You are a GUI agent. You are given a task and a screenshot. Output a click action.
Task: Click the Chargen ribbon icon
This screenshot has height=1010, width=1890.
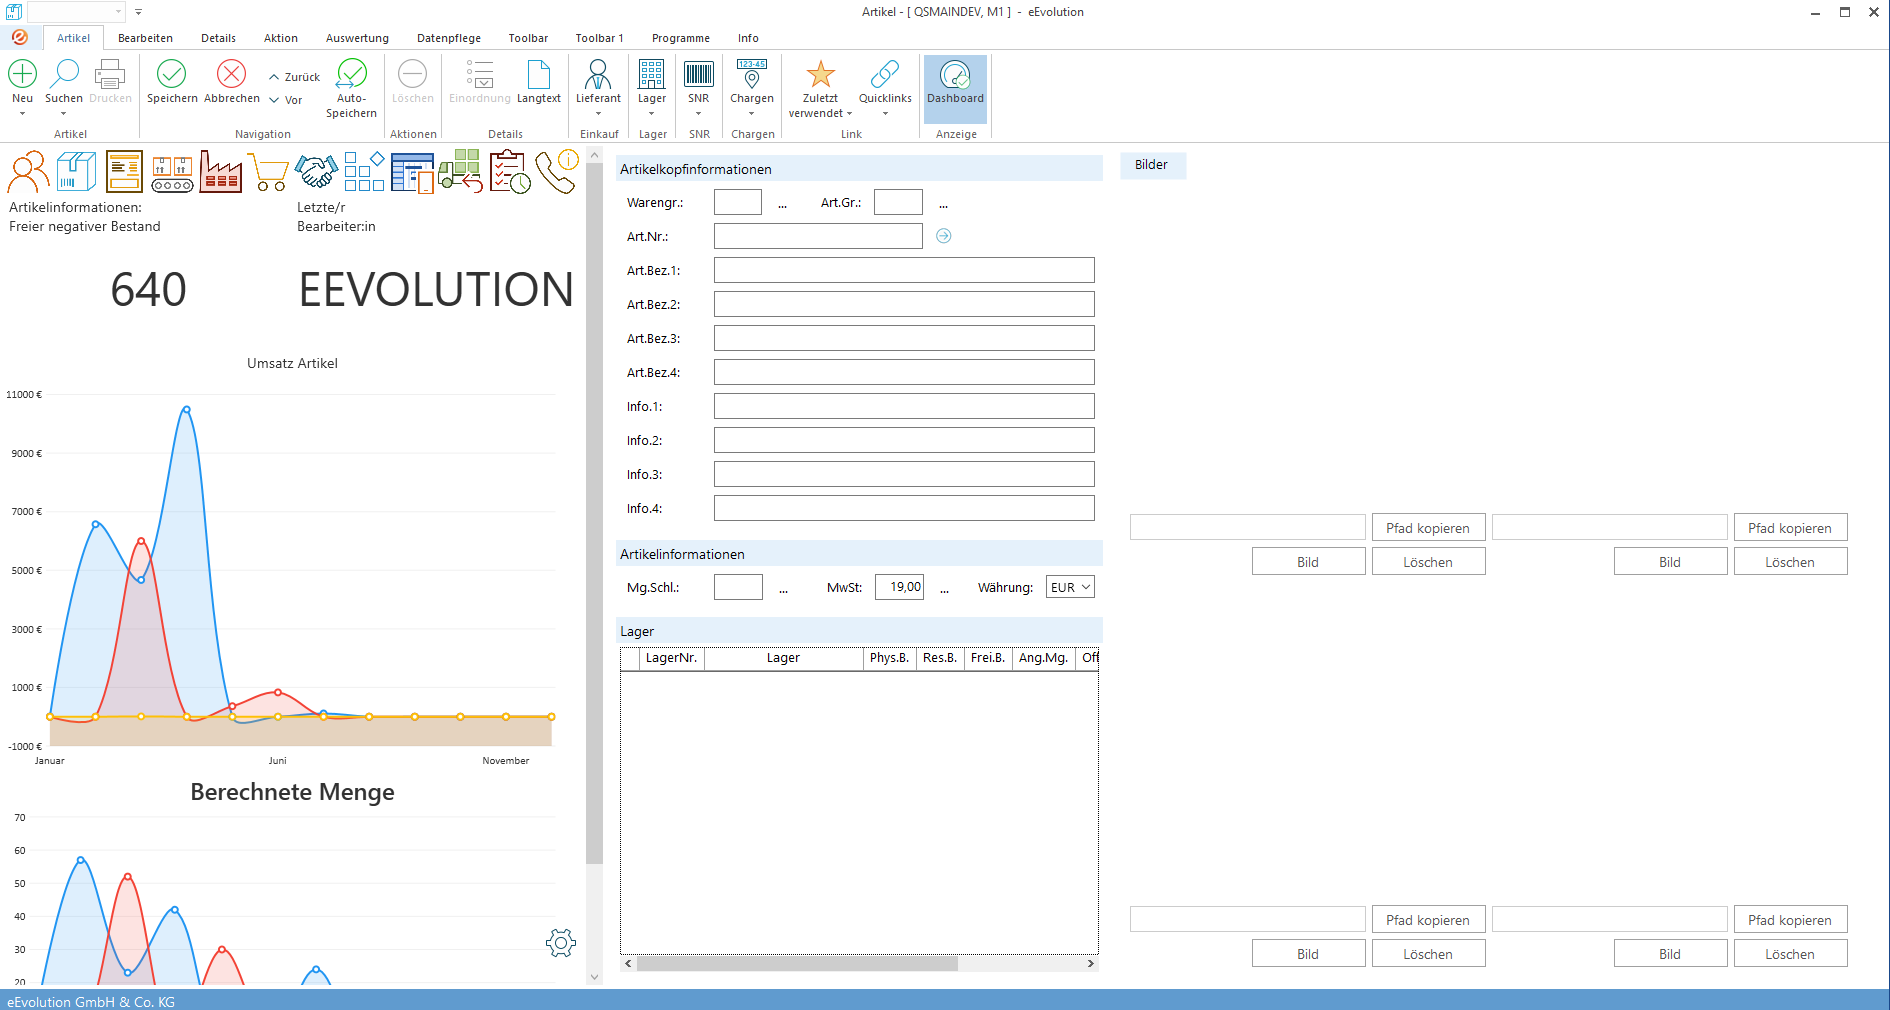click(x=752, y=73)
